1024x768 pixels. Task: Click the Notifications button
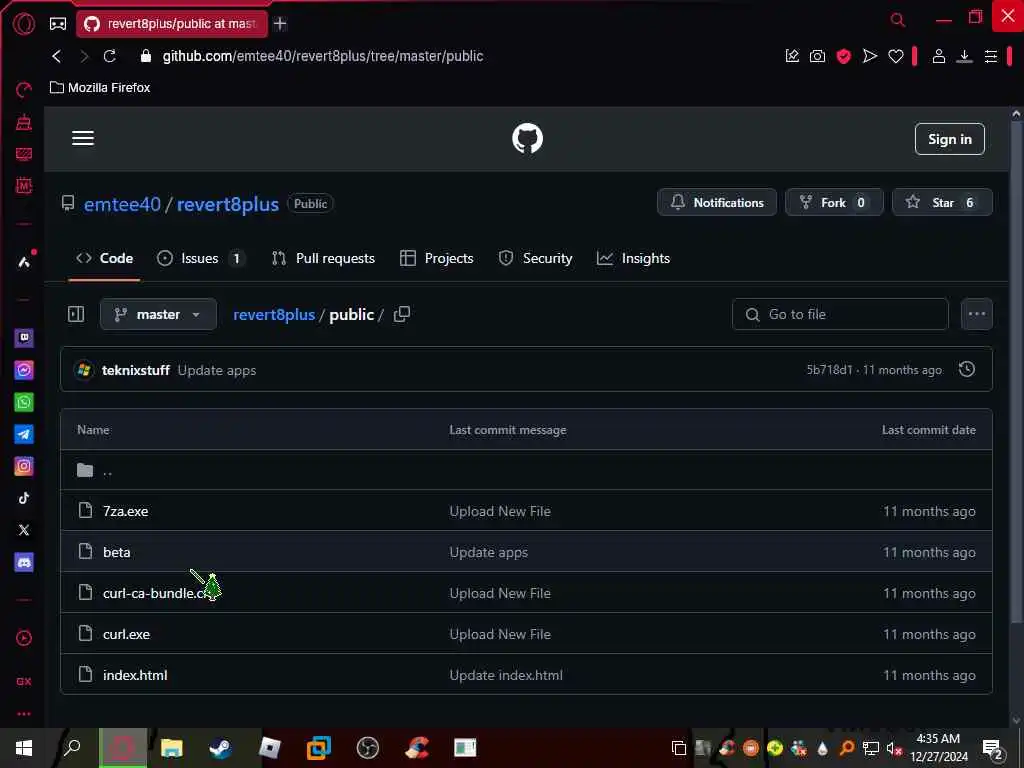click(716, 202)
